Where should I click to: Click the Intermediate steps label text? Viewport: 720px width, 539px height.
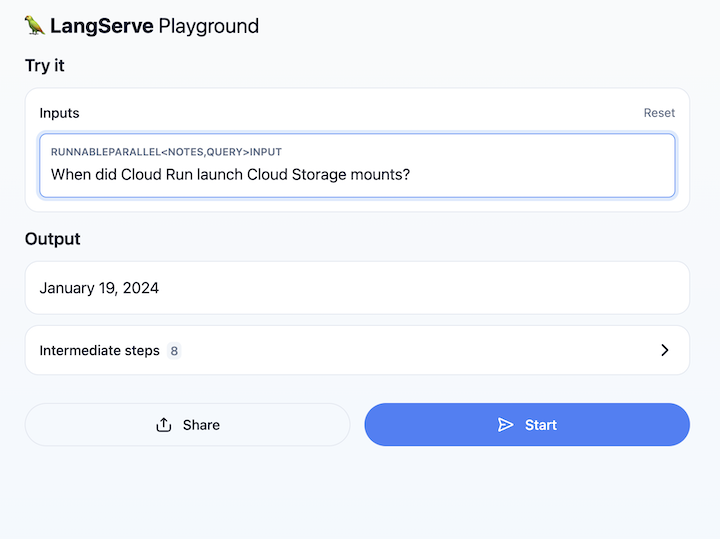(x=99, y=351)
